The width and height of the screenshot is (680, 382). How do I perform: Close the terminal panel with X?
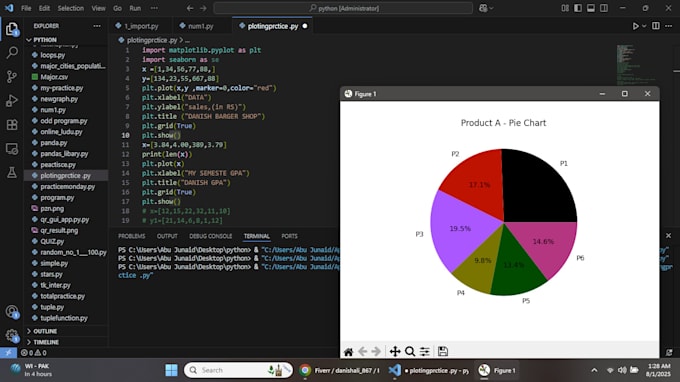[x=668, y=235]
